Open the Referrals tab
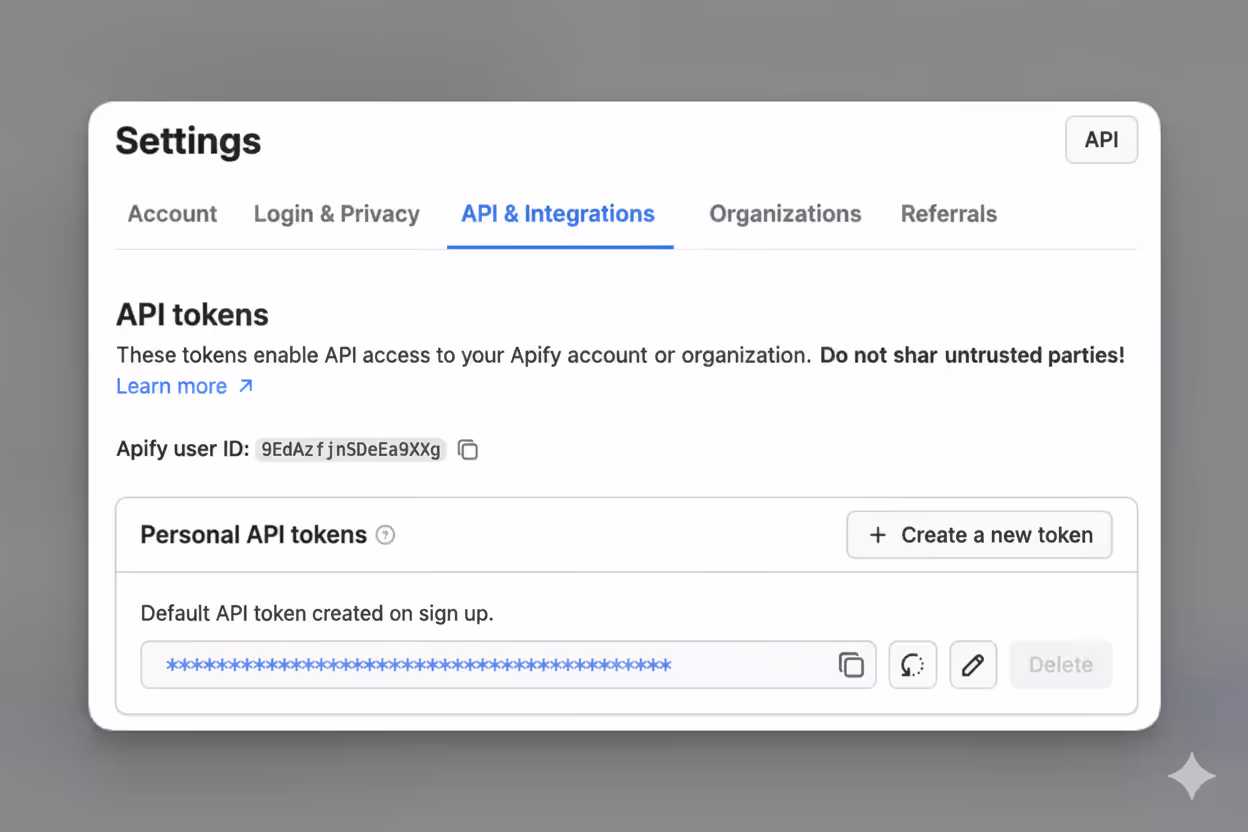1248x832 pixels. 949,214
